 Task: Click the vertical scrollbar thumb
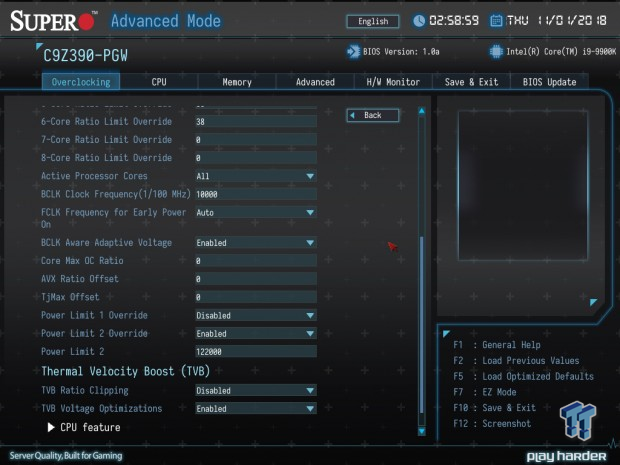422,324
